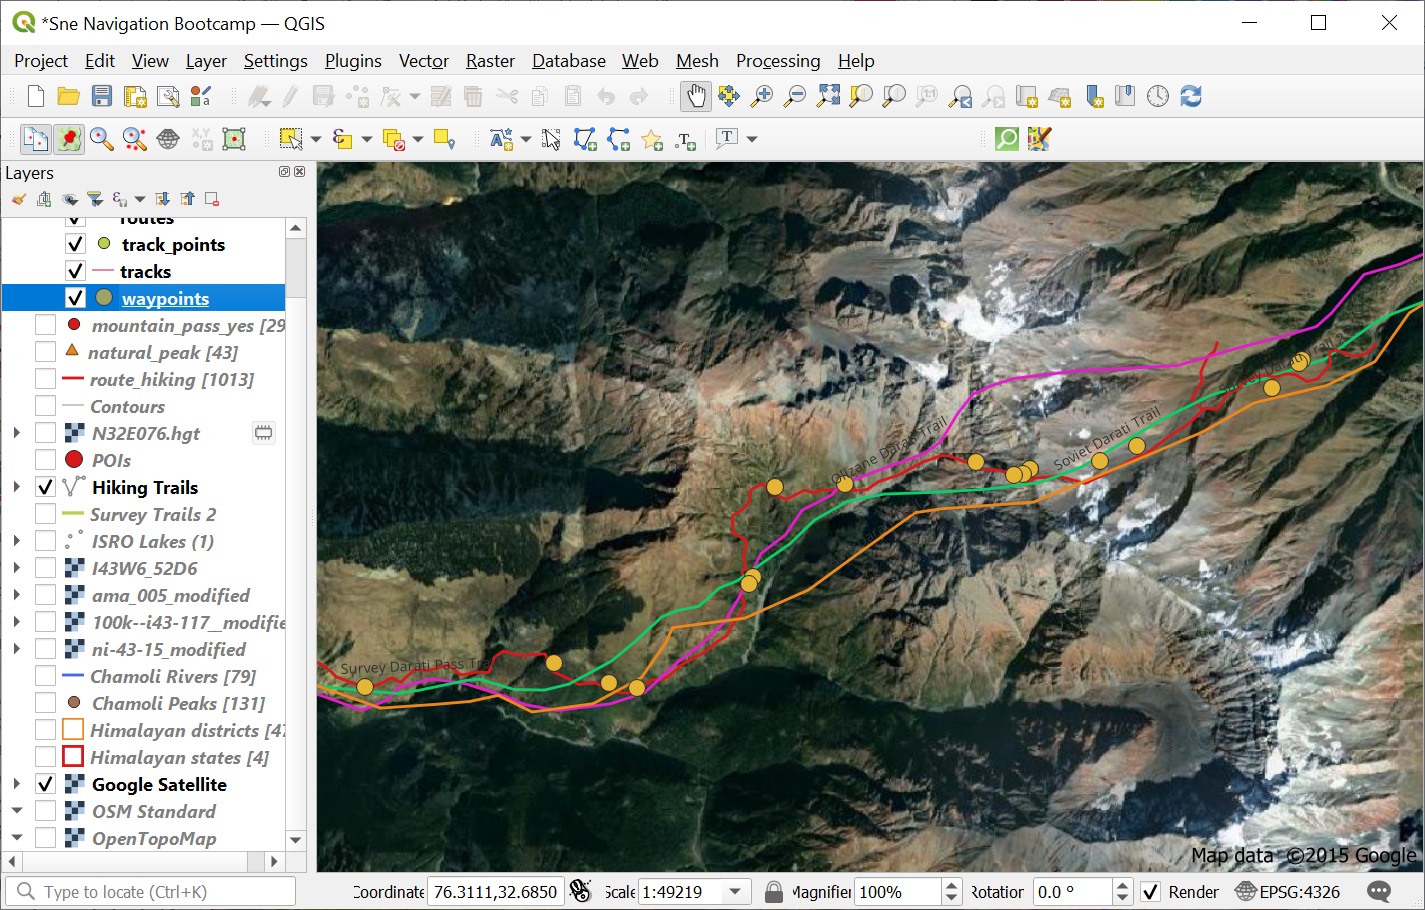
Task: Click Layers panel scroll-down arrow
Action: 295,839
